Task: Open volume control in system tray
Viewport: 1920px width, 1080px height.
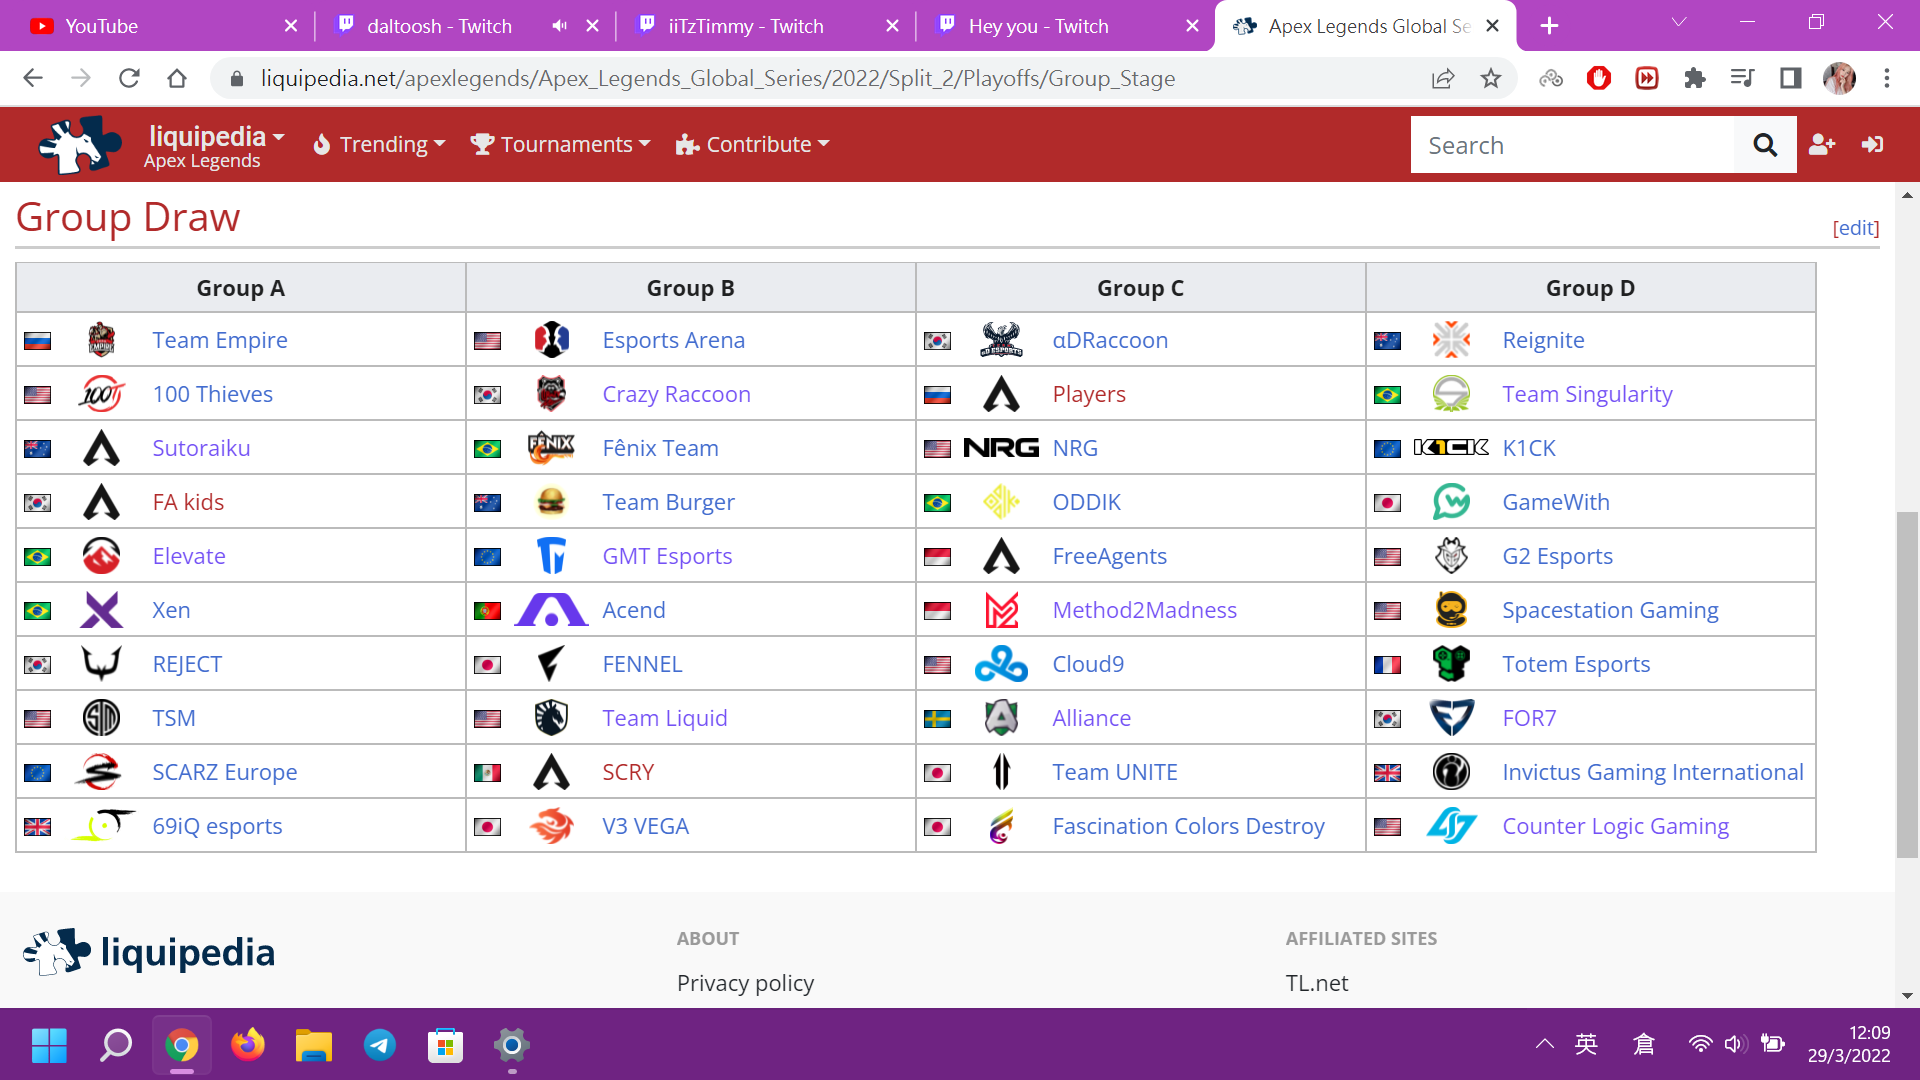Action: point(1735,1044)
